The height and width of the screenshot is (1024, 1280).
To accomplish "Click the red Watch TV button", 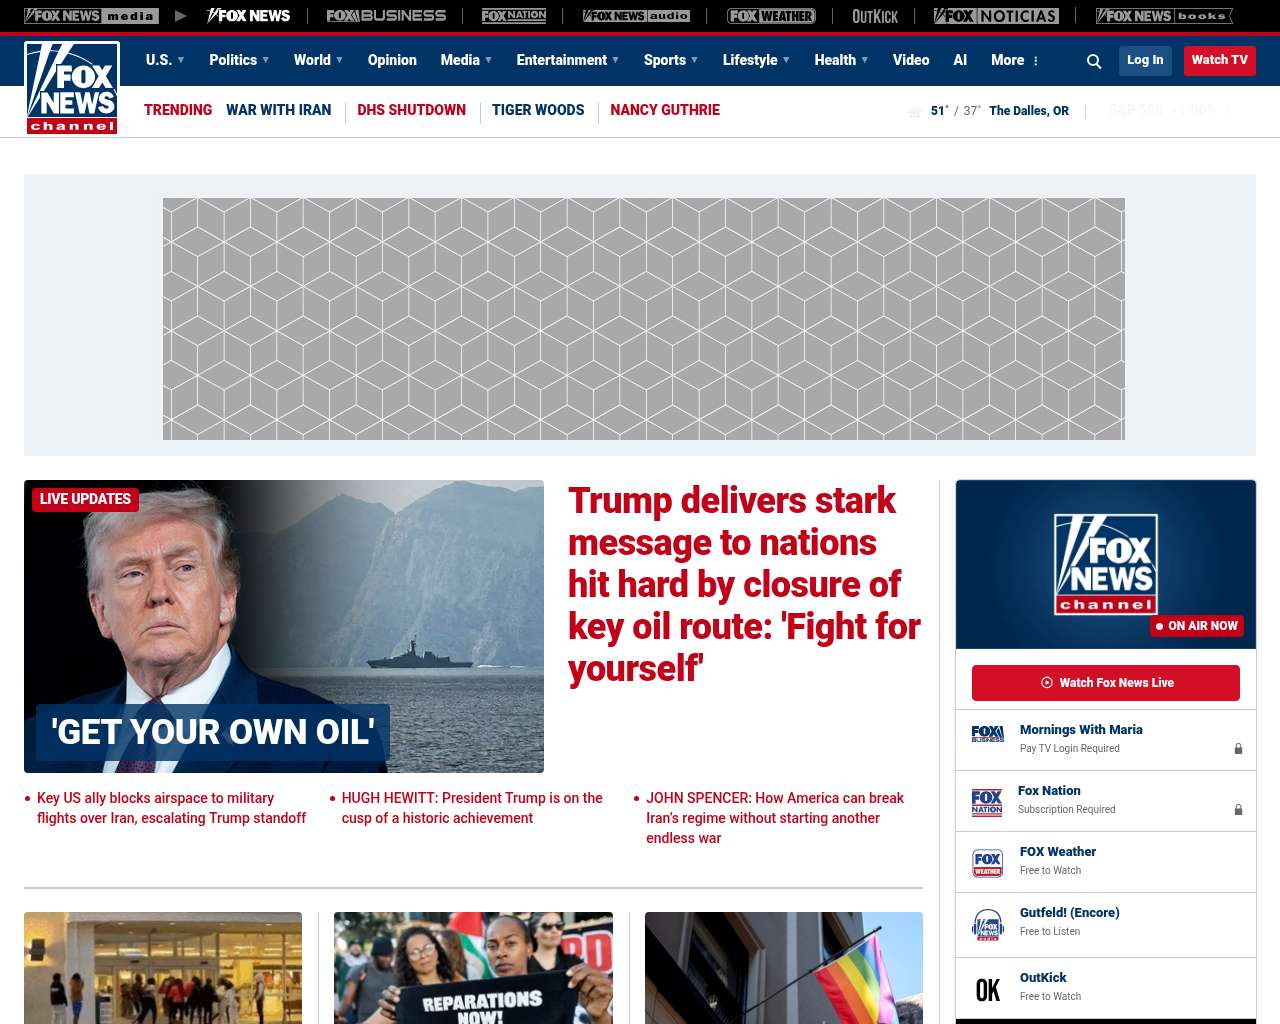I will pos(1220,60).
